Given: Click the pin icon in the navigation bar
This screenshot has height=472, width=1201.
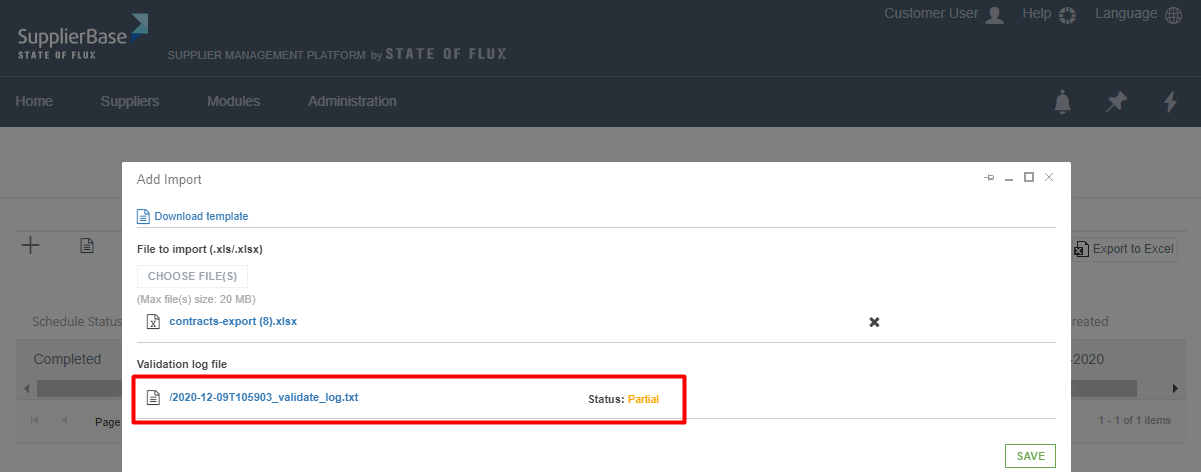Looking at the screenshot, I should tap(1116, 101).
